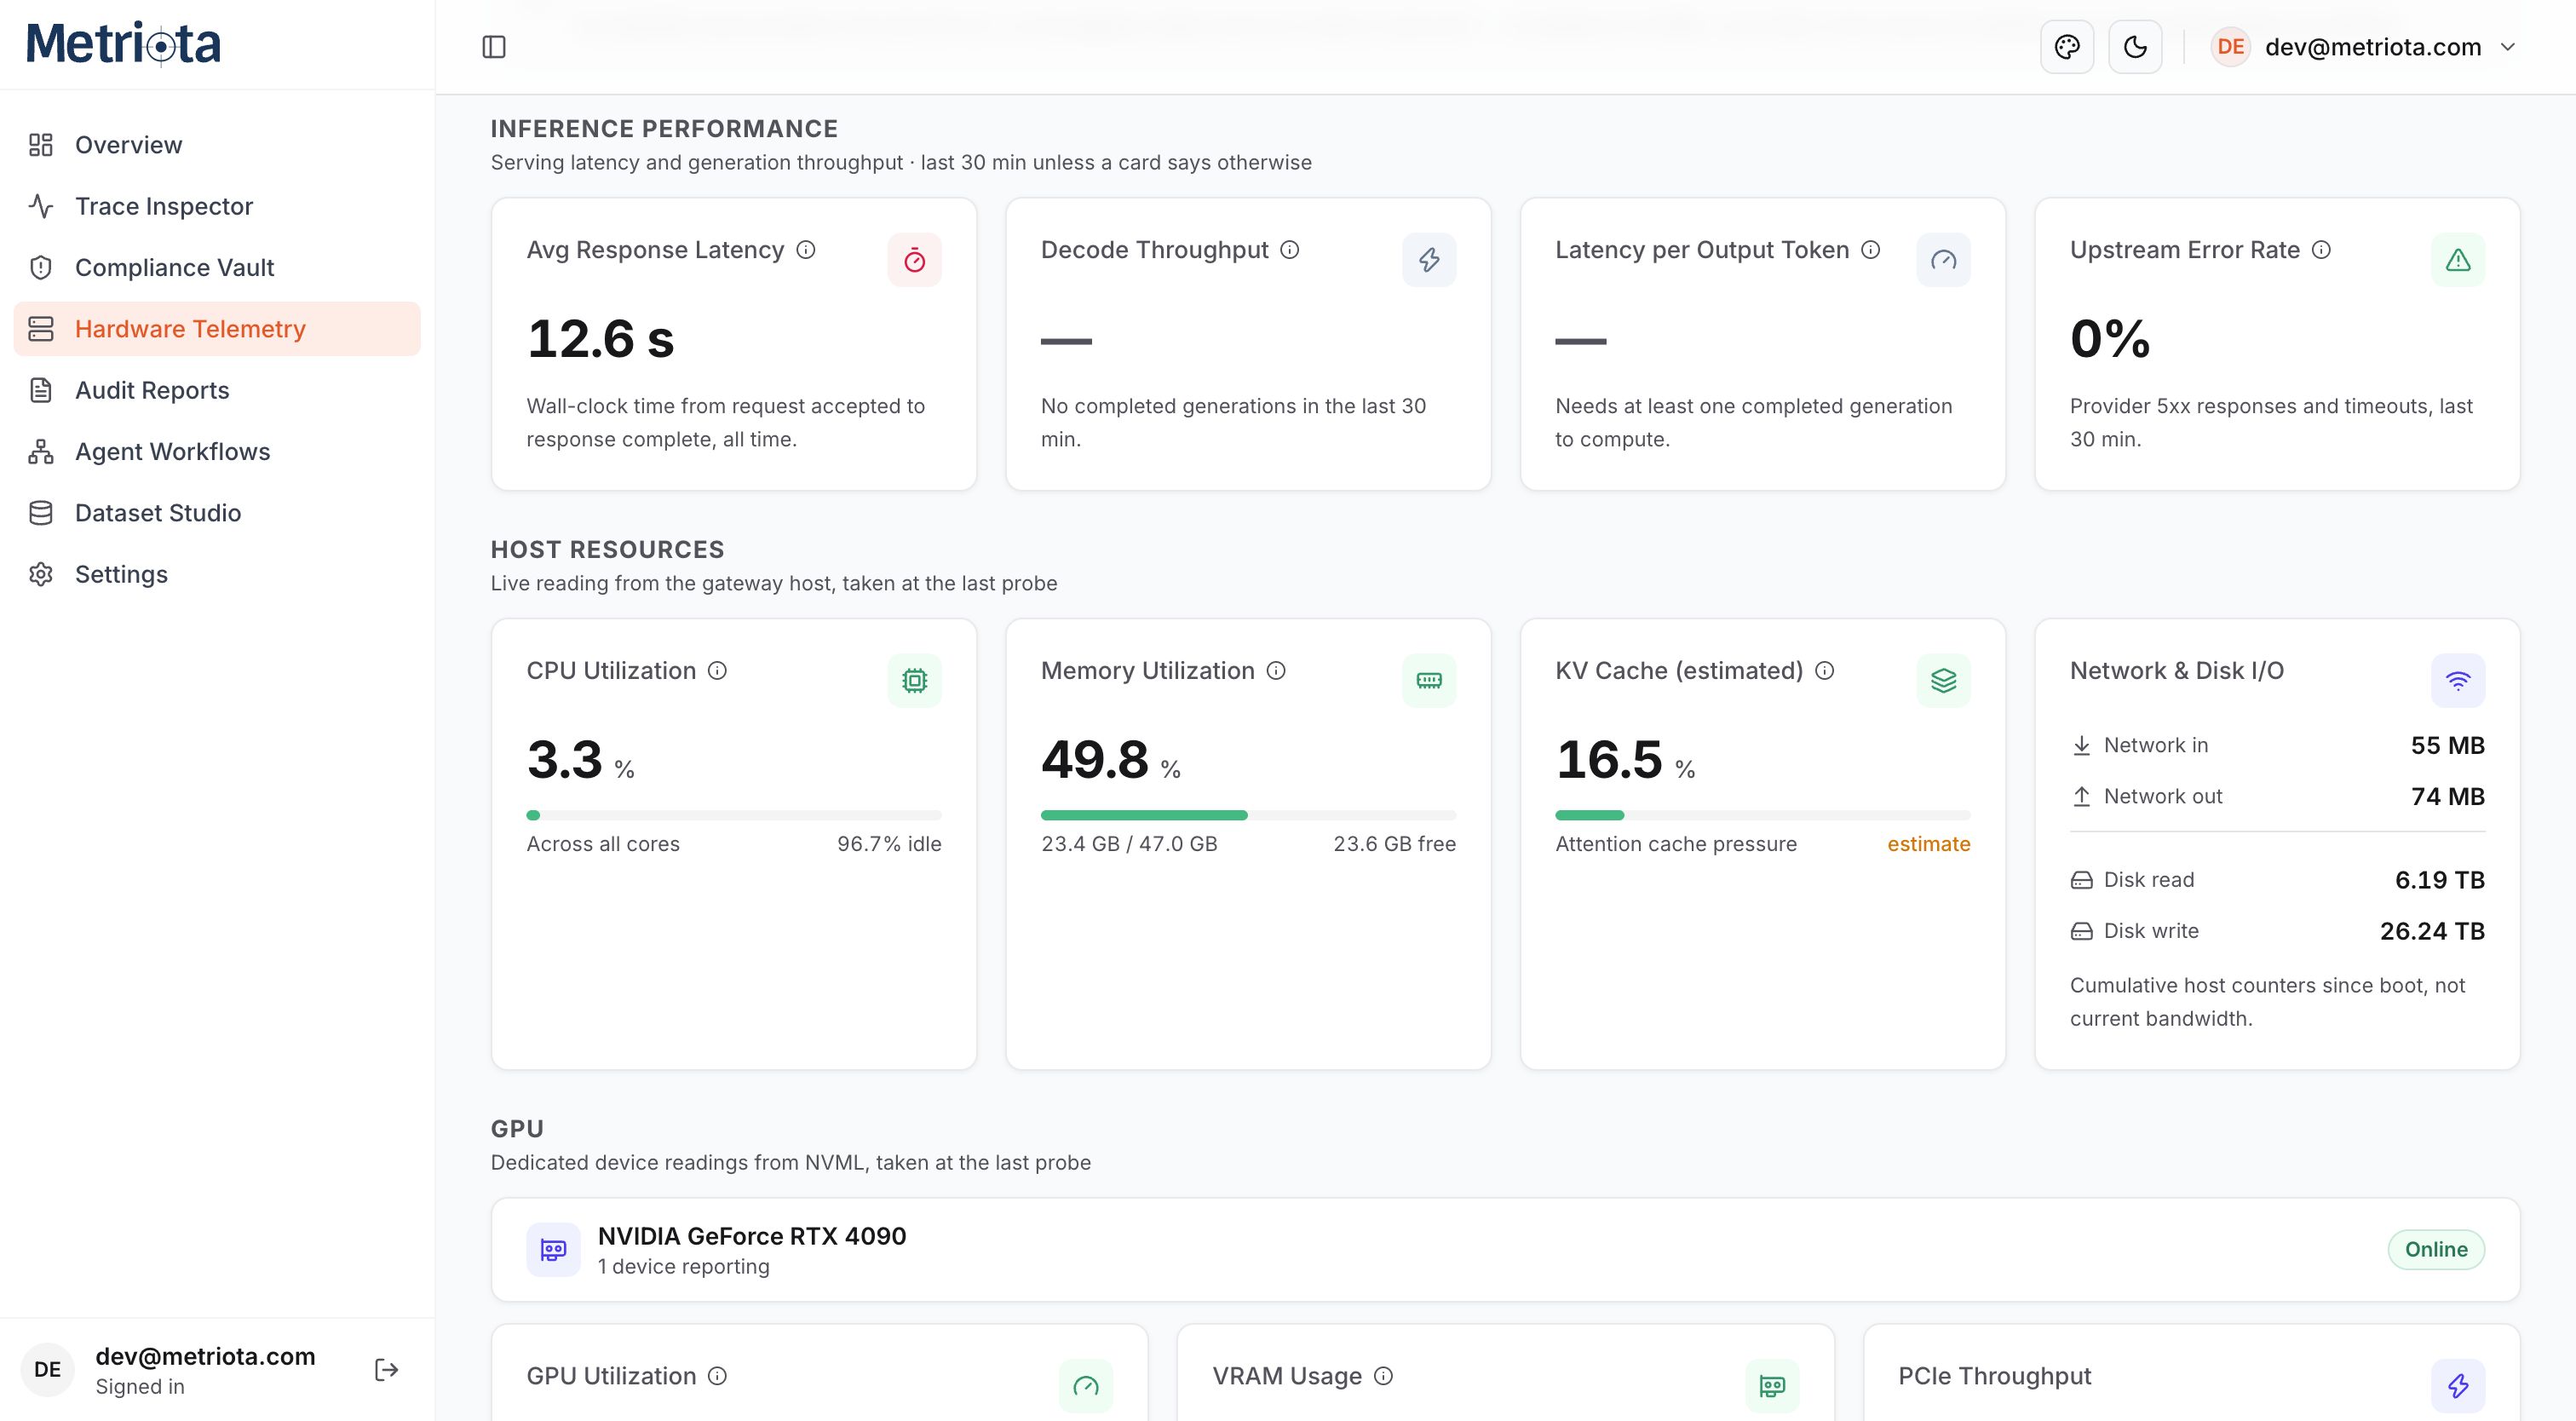The height and width of the screenshot is (1421, 2576).
Task: Show info for Decode Throughput
Action: click(x=1290, y=250)
